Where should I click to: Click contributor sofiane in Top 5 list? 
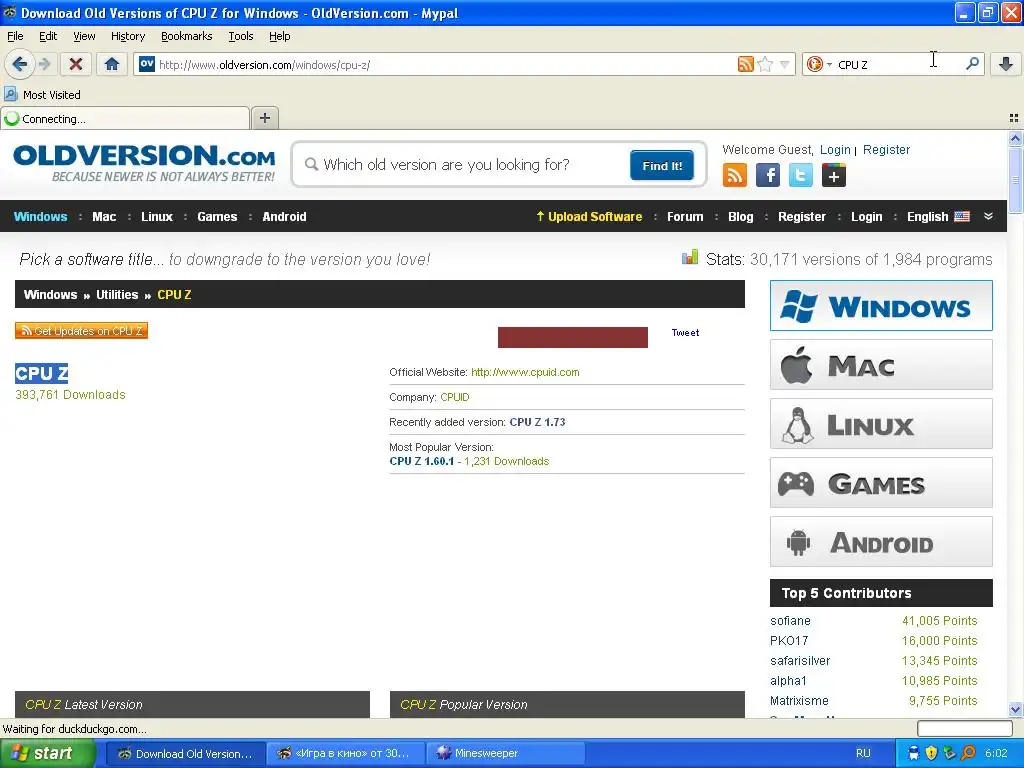790,620
